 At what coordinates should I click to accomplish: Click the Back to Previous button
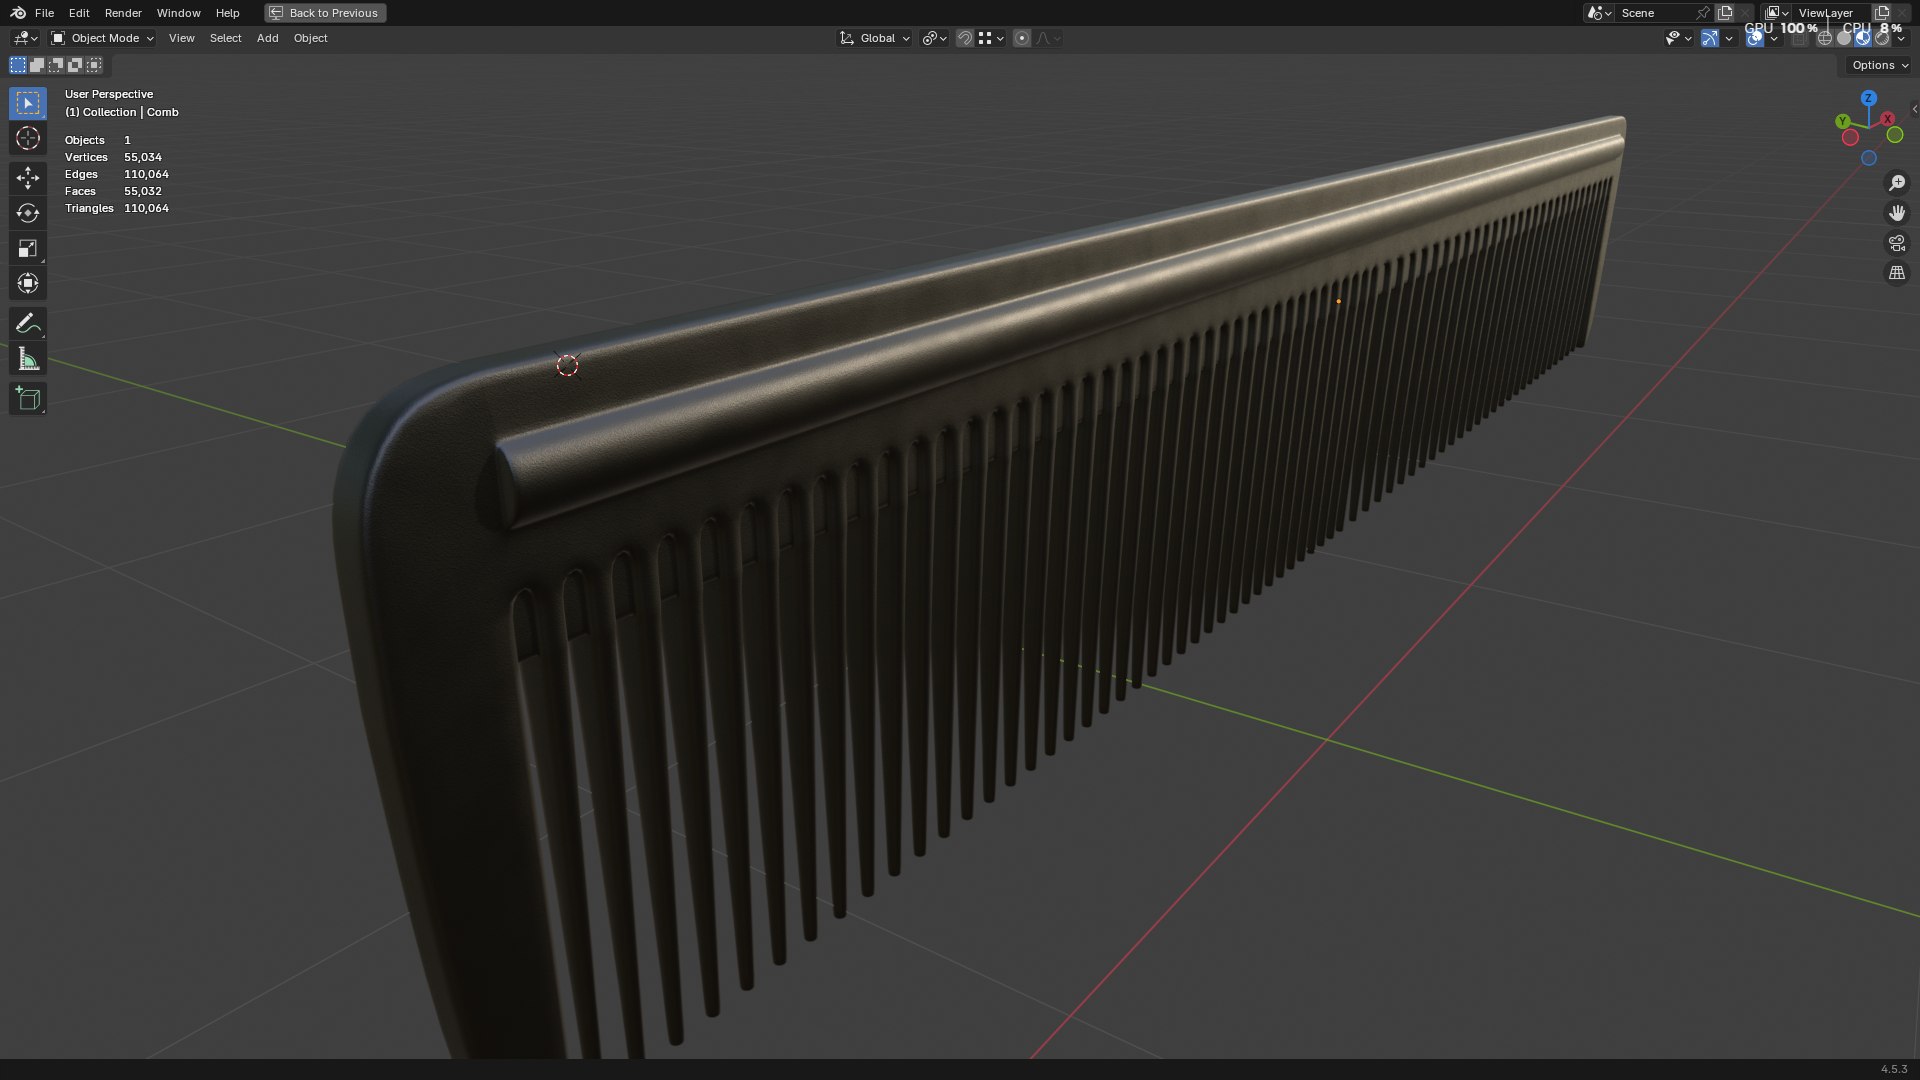coord(325,13)
